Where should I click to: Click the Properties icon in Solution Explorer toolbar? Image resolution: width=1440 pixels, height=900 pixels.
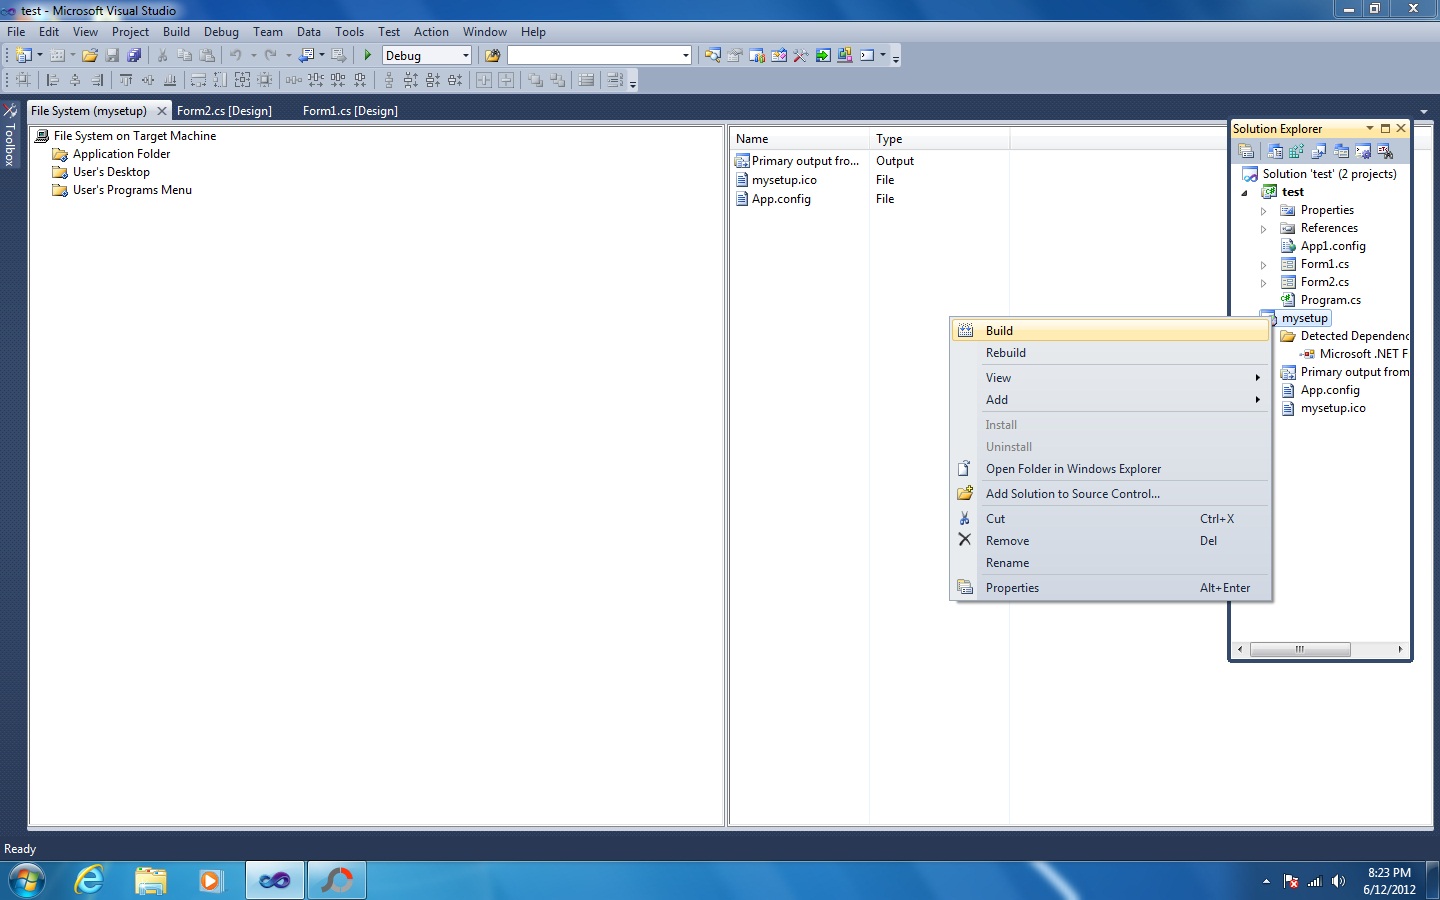click(1246, 151)
